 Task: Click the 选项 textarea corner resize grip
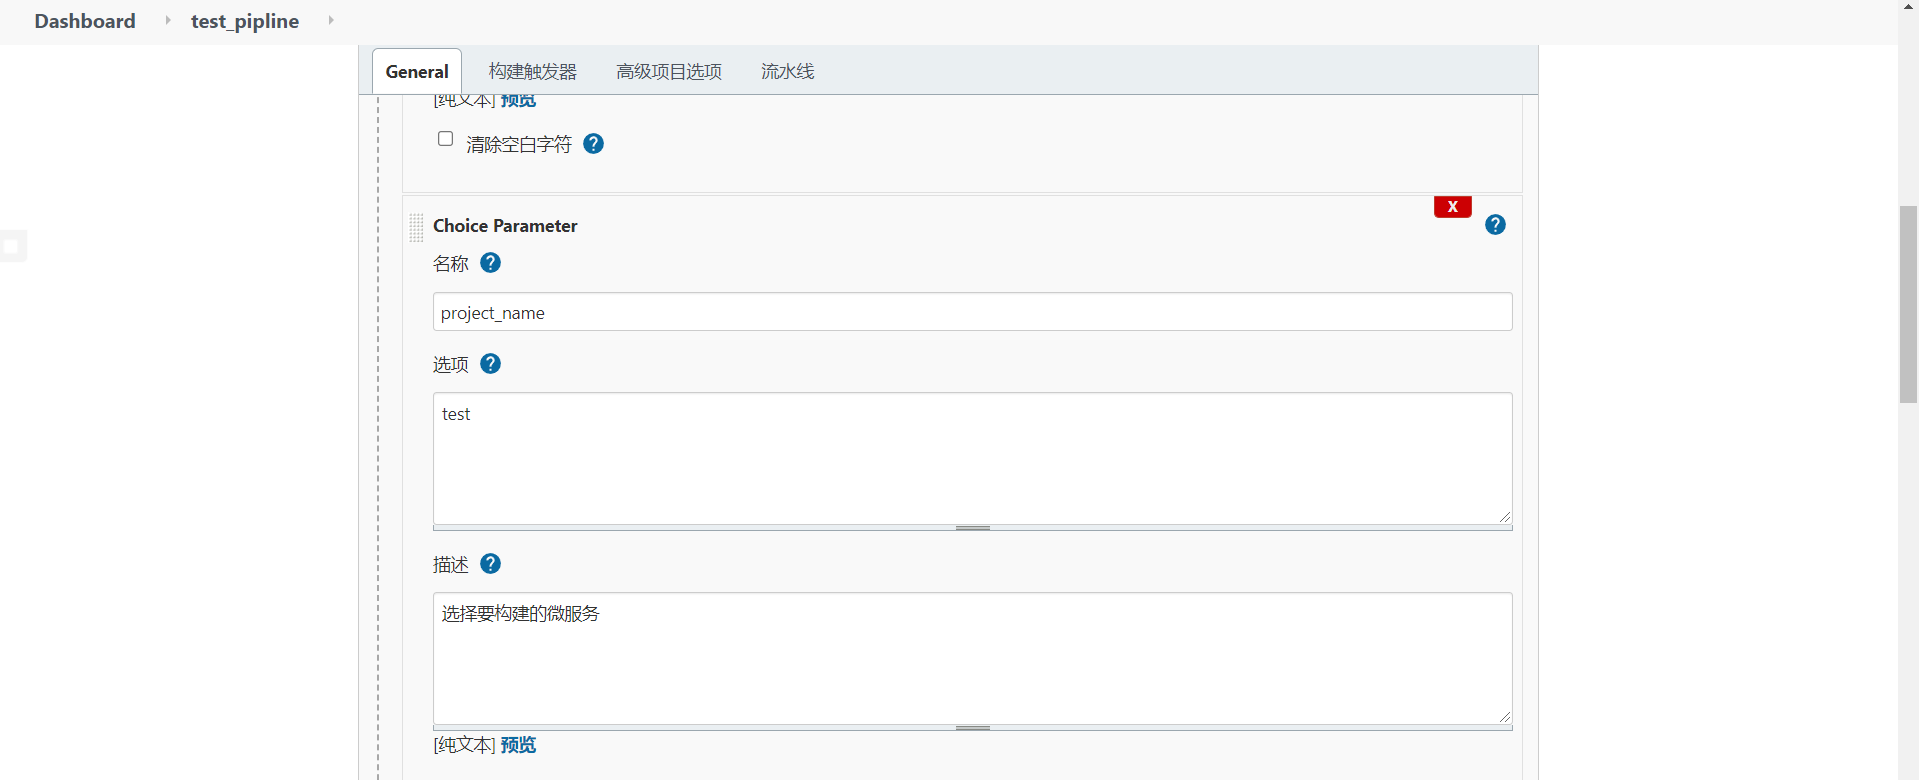1504,516
